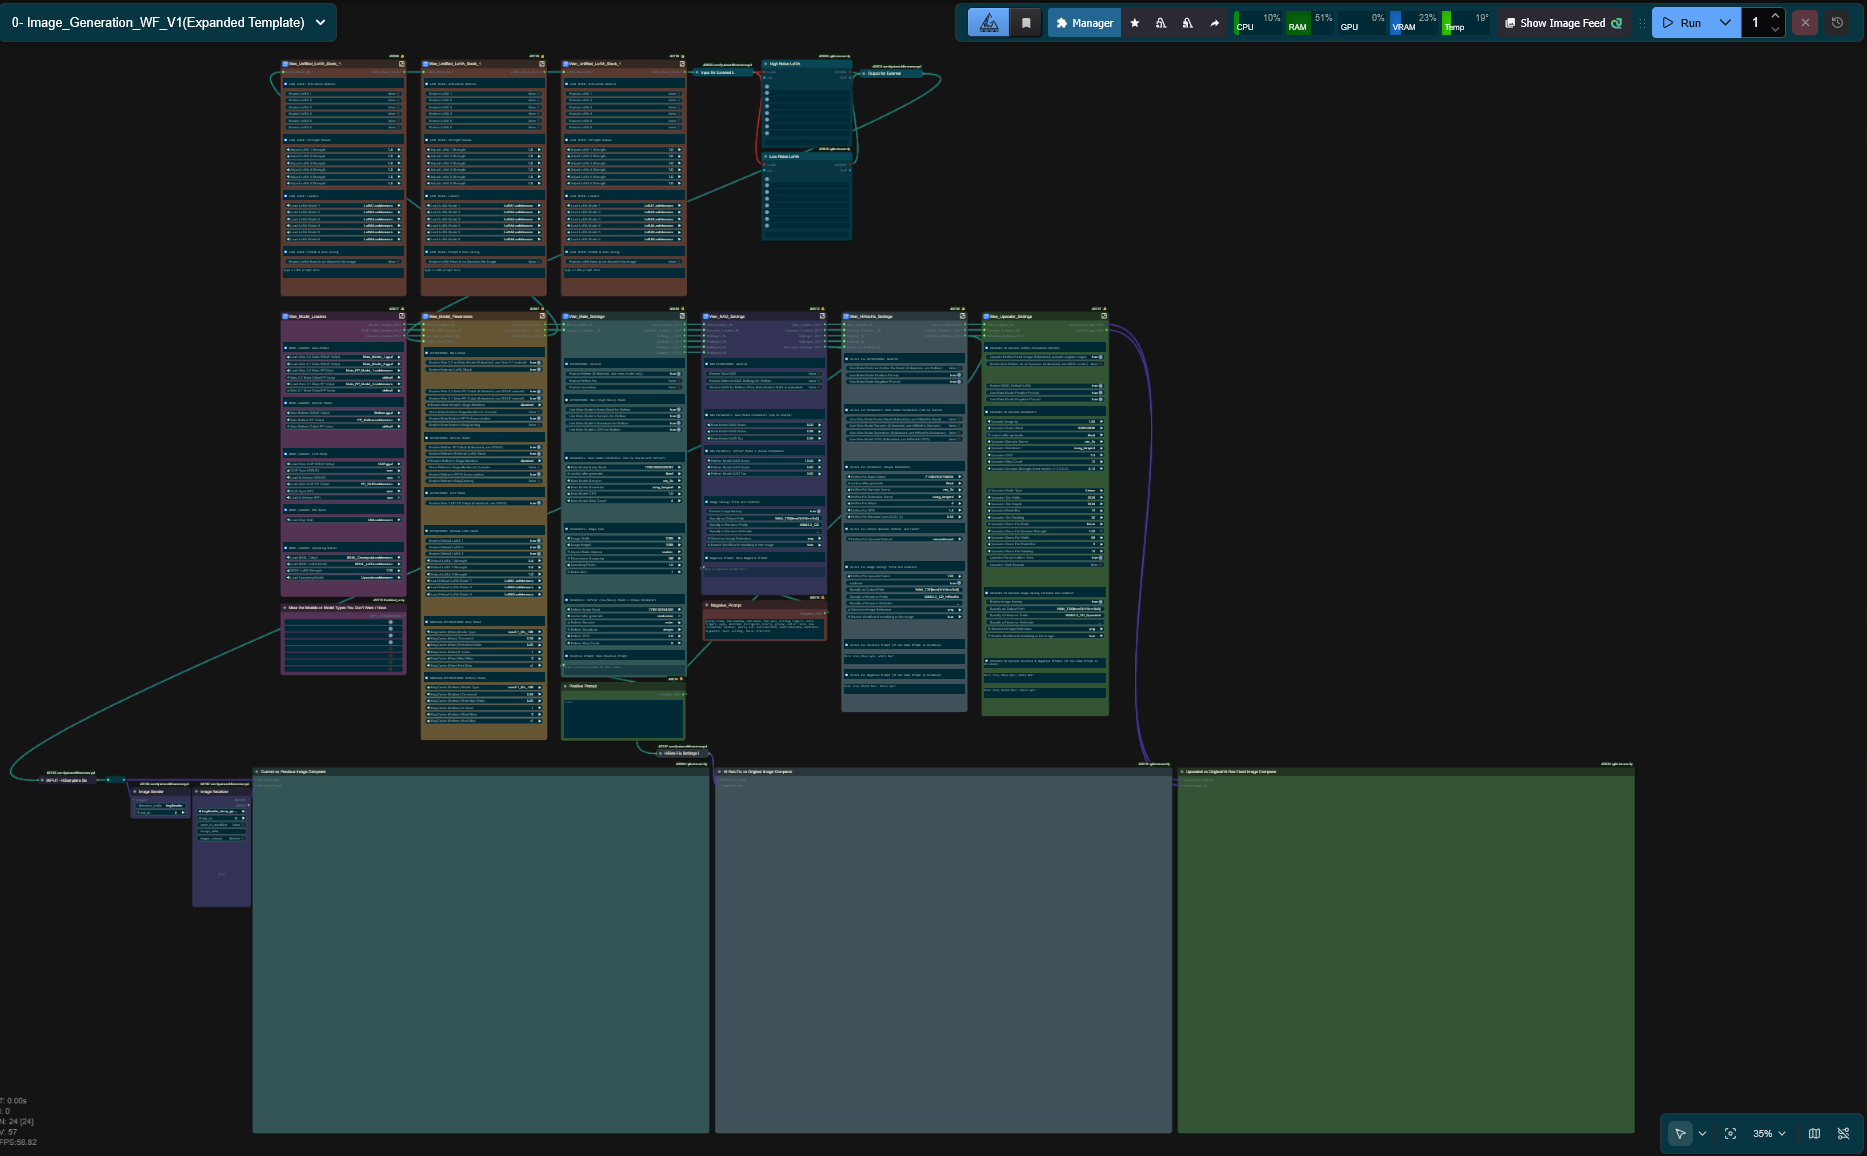1867x1156 pixels.
Task: Open the ComfyUI Manager panel
Action: click(x=1084, y=23)
